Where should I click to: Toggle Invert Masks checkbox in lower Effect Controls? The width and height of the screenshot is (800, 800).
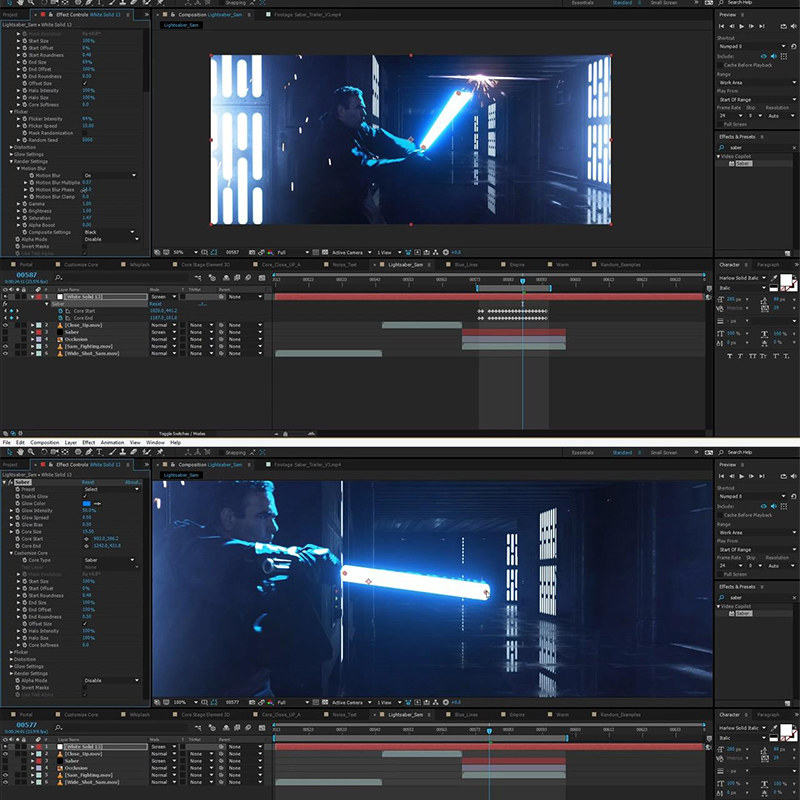click(x=85, y=688)
